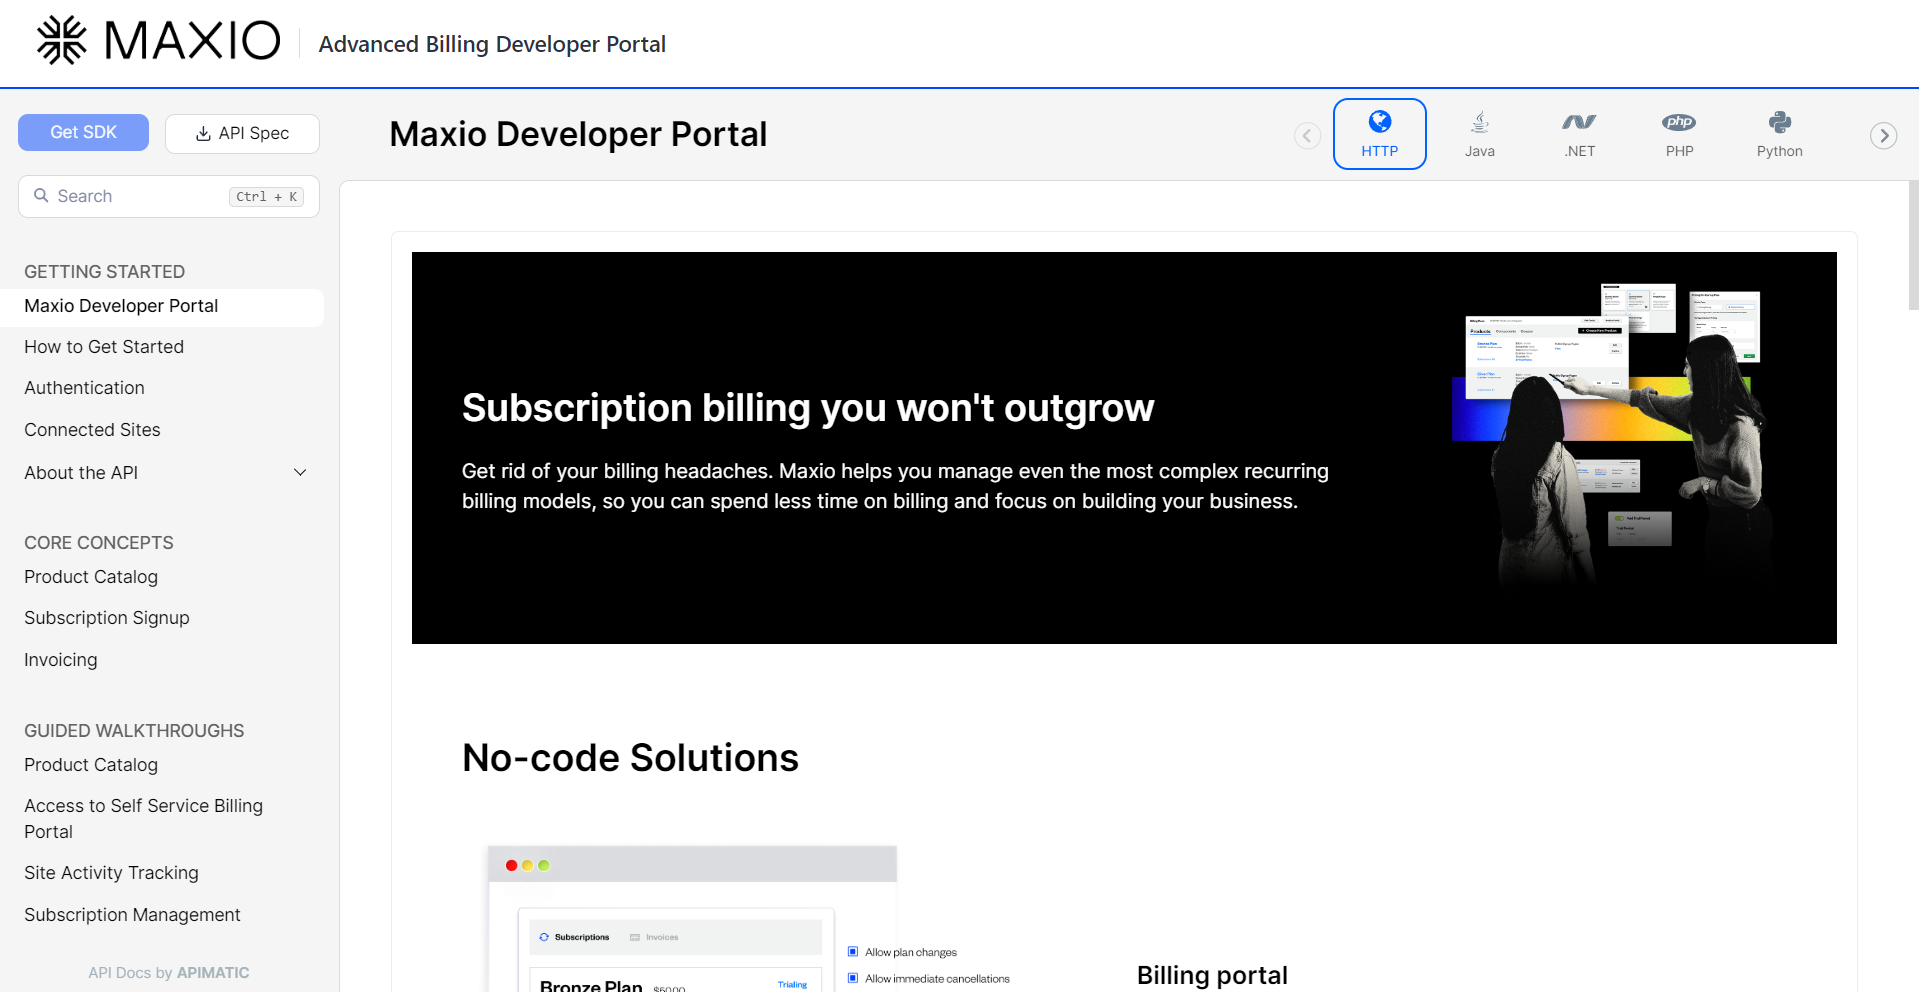Click CORE CONCEPTS section label

(99, 543)
